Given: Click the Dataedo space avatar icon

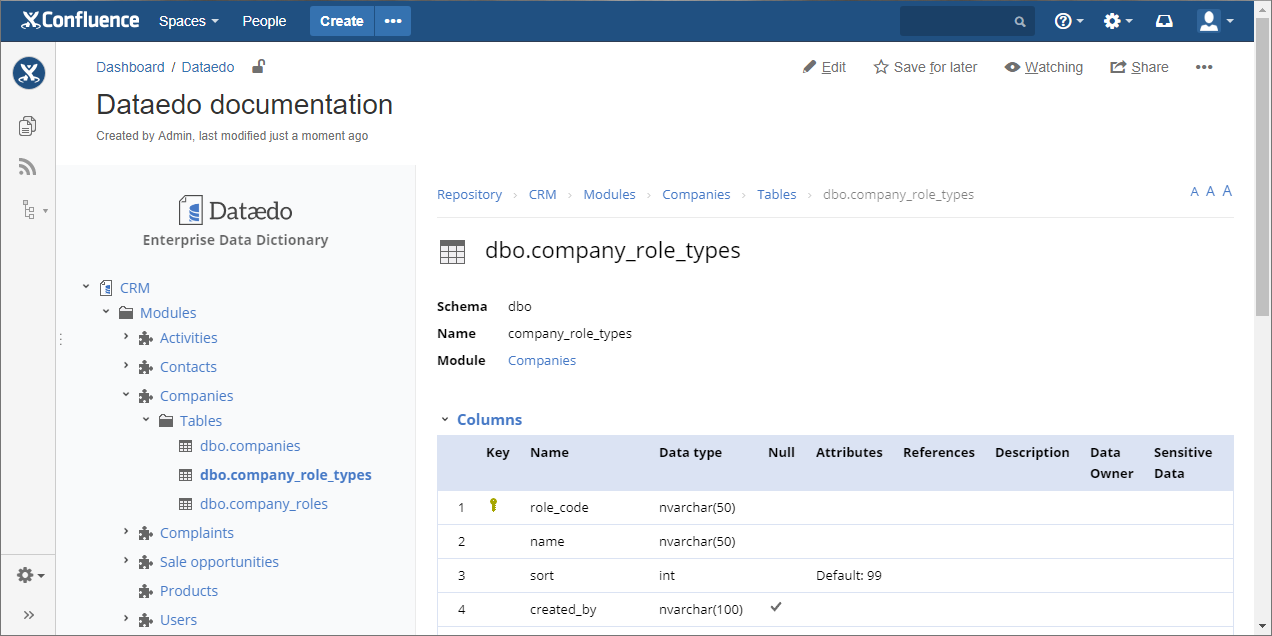Looking at the screenshot, I should [x=29, y=73].
